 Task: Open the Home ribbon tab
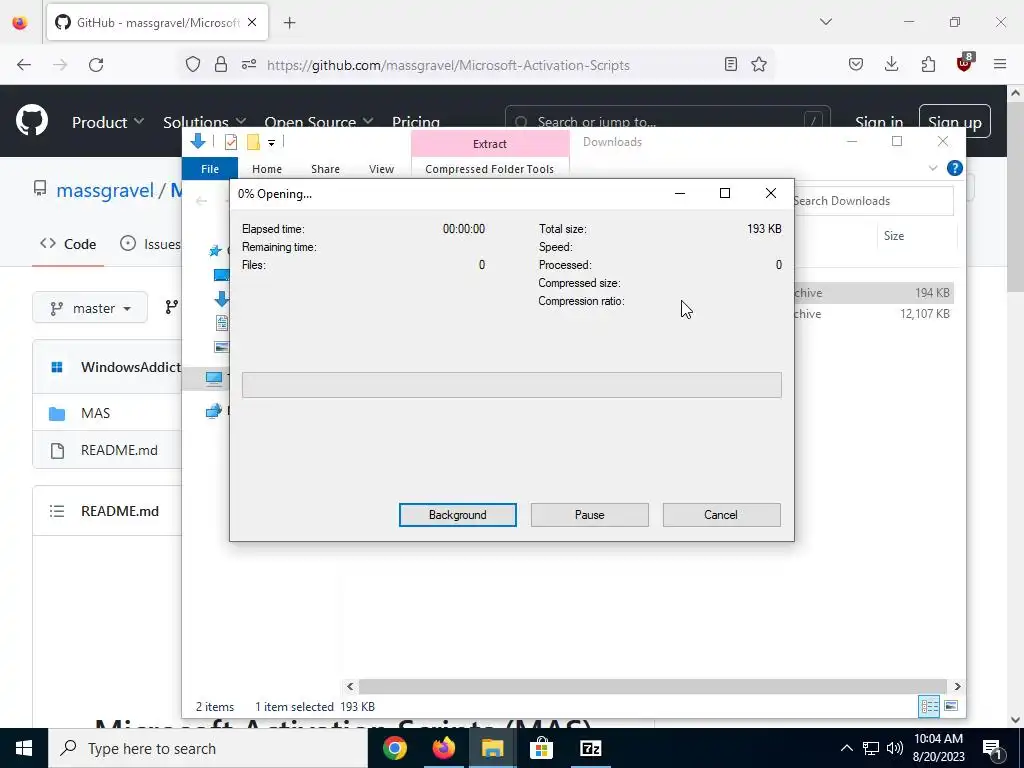pyautogui.click(x=266, y=168)
